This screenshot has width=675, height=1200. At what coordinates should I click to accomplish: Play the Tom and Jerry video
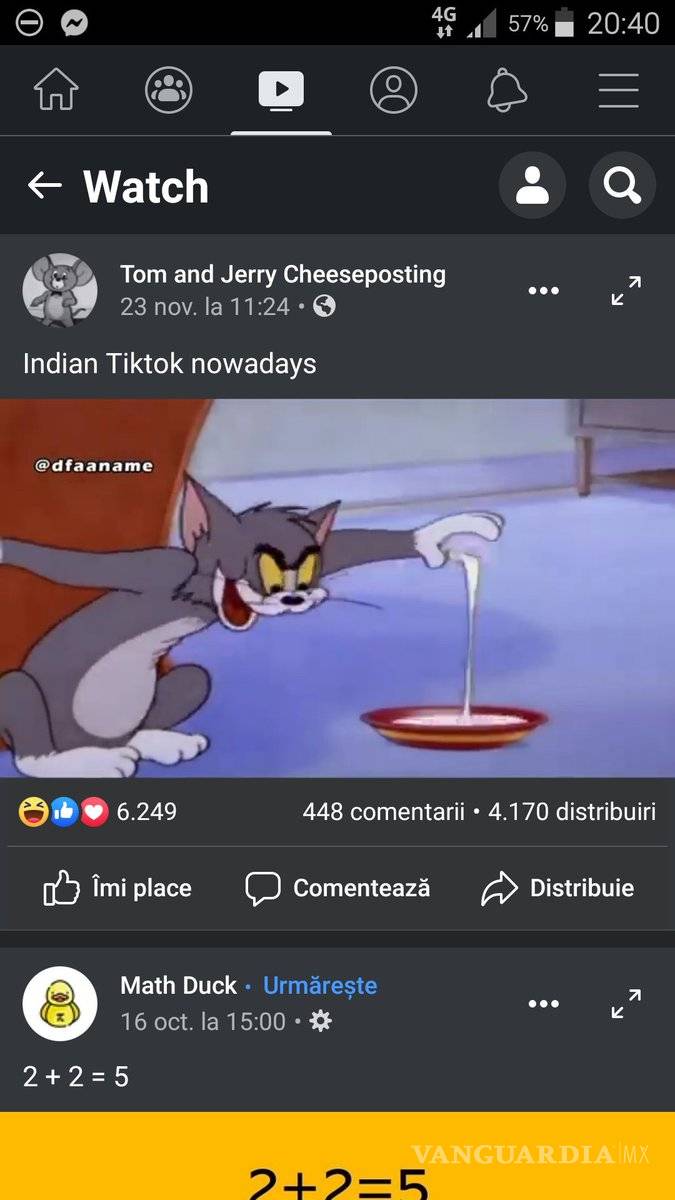click(337, 588)
